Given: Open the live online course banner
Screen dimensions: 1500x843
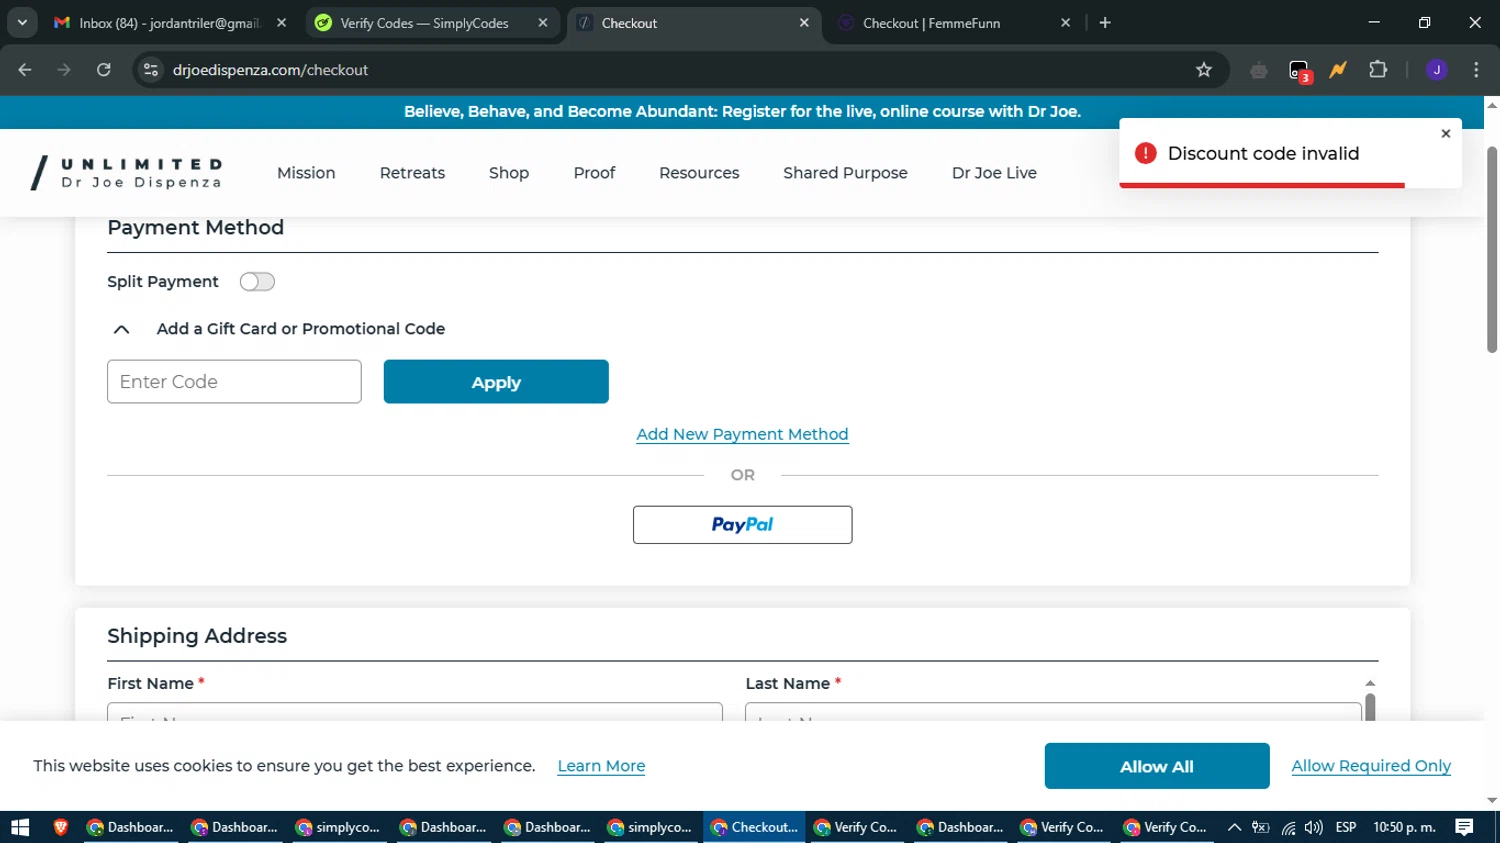Looking at the screenshot, I should coord(742,112).
